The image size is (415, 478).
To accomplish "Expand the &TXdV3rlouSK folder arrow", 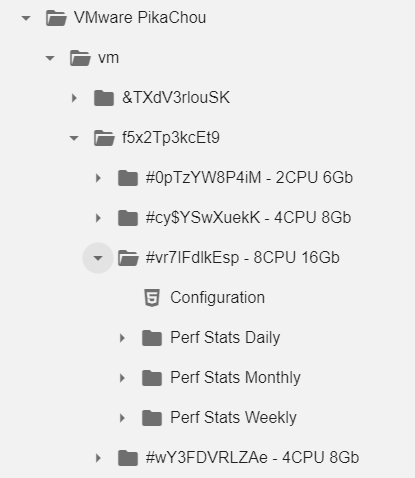I will click(x=74, y=98).
